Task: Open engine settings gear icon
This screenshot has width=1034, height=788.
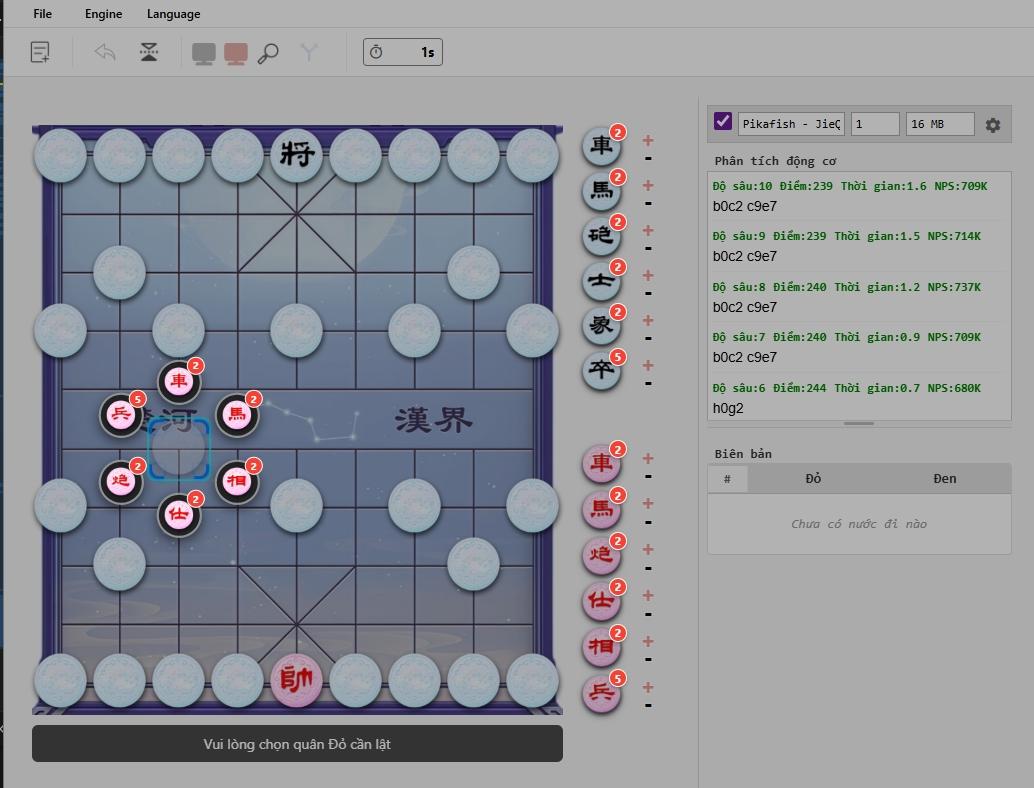Action: [992, 125]
